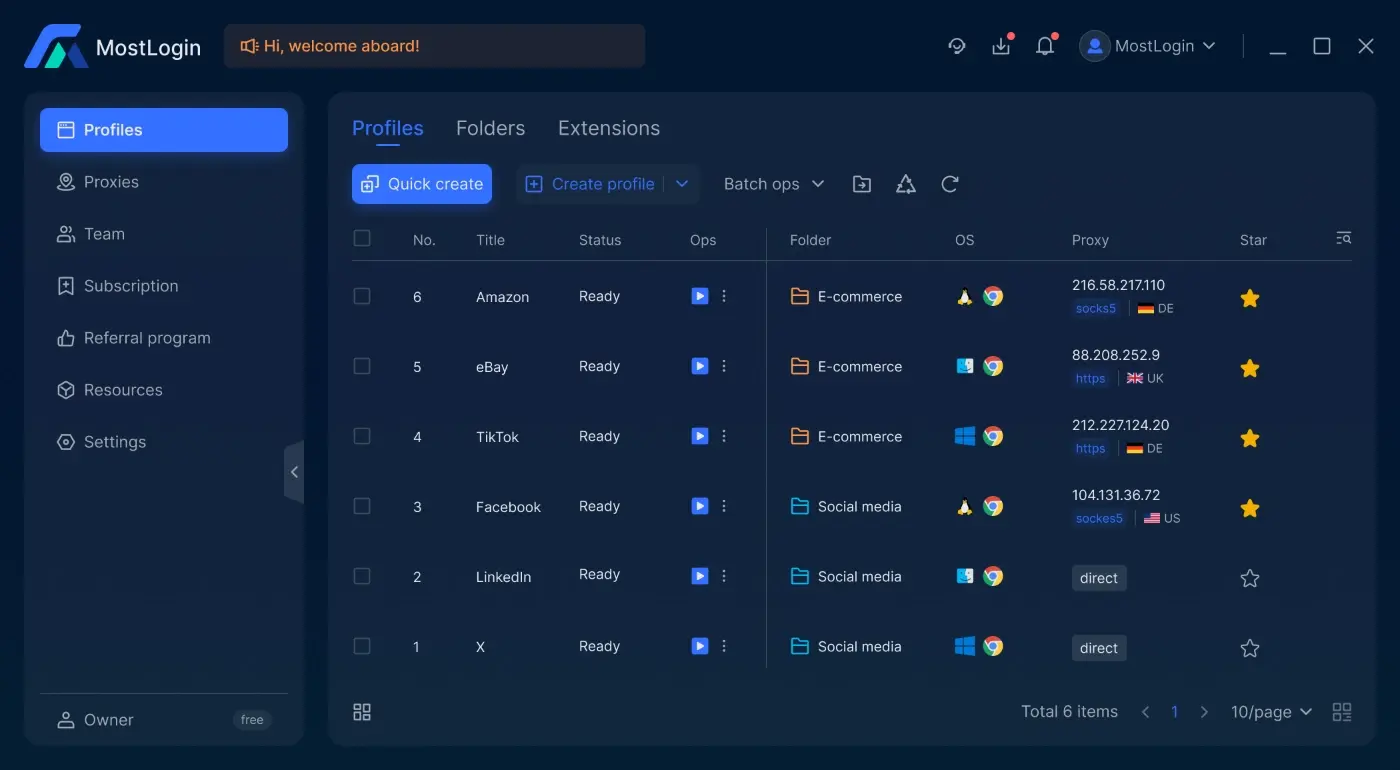This screenshot has width=1400, height=770.
Task: Click proxy IP 216.58.217.110
Action: coord(1118,285)
